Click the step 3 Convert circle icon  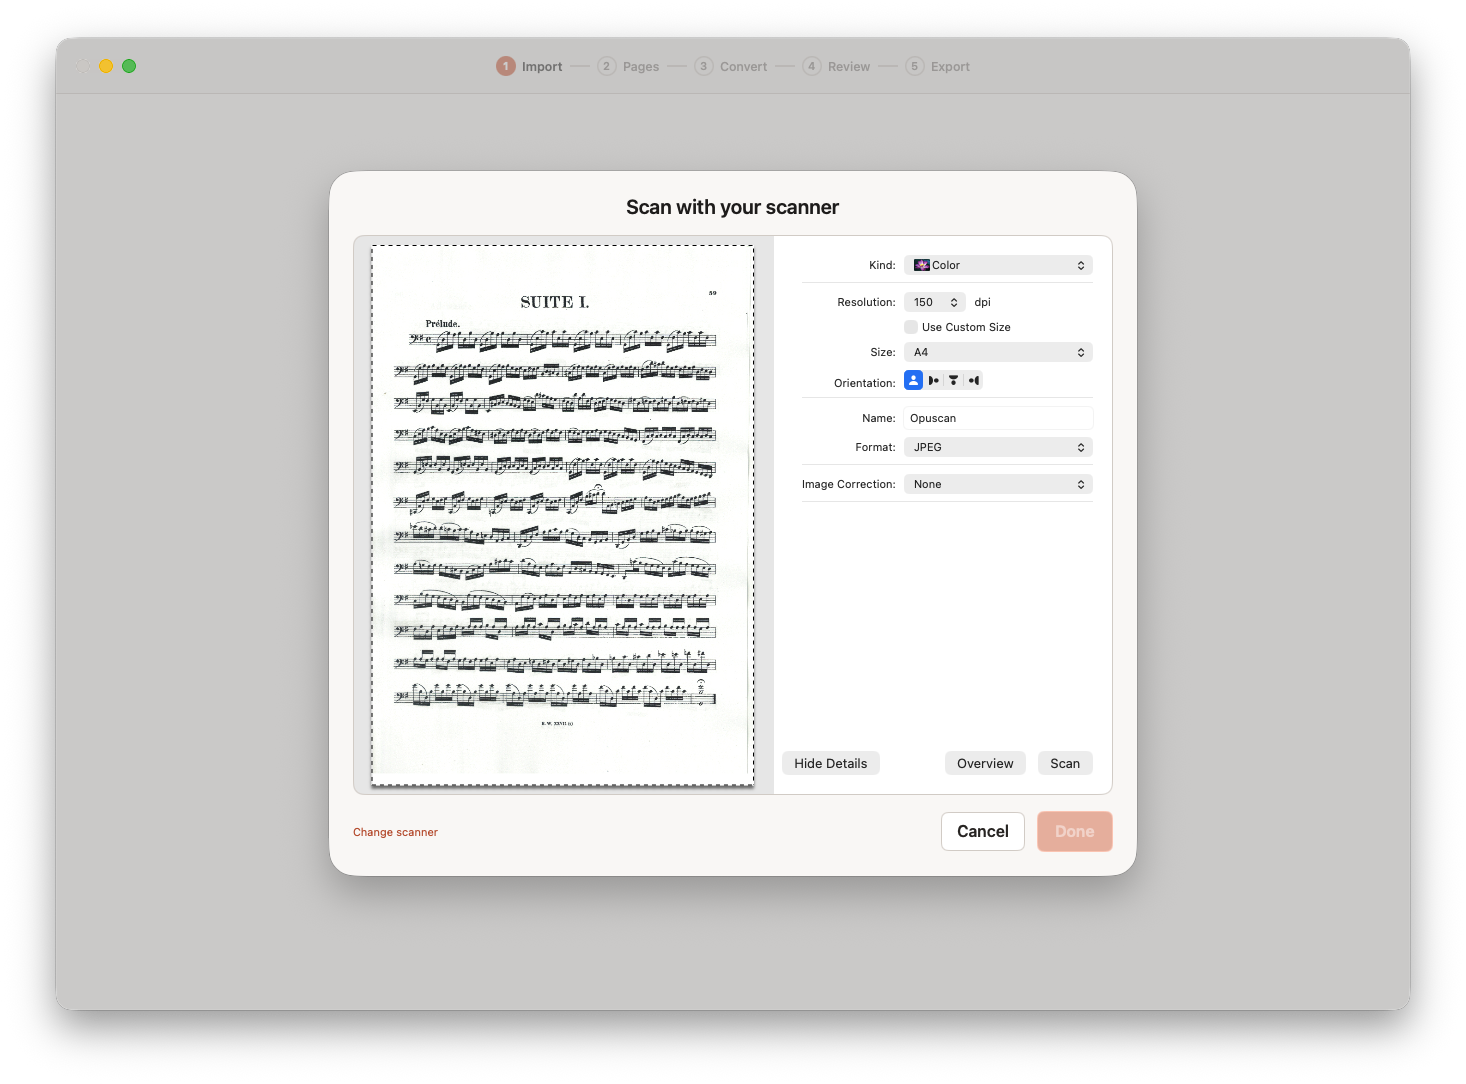coord(704,66)
